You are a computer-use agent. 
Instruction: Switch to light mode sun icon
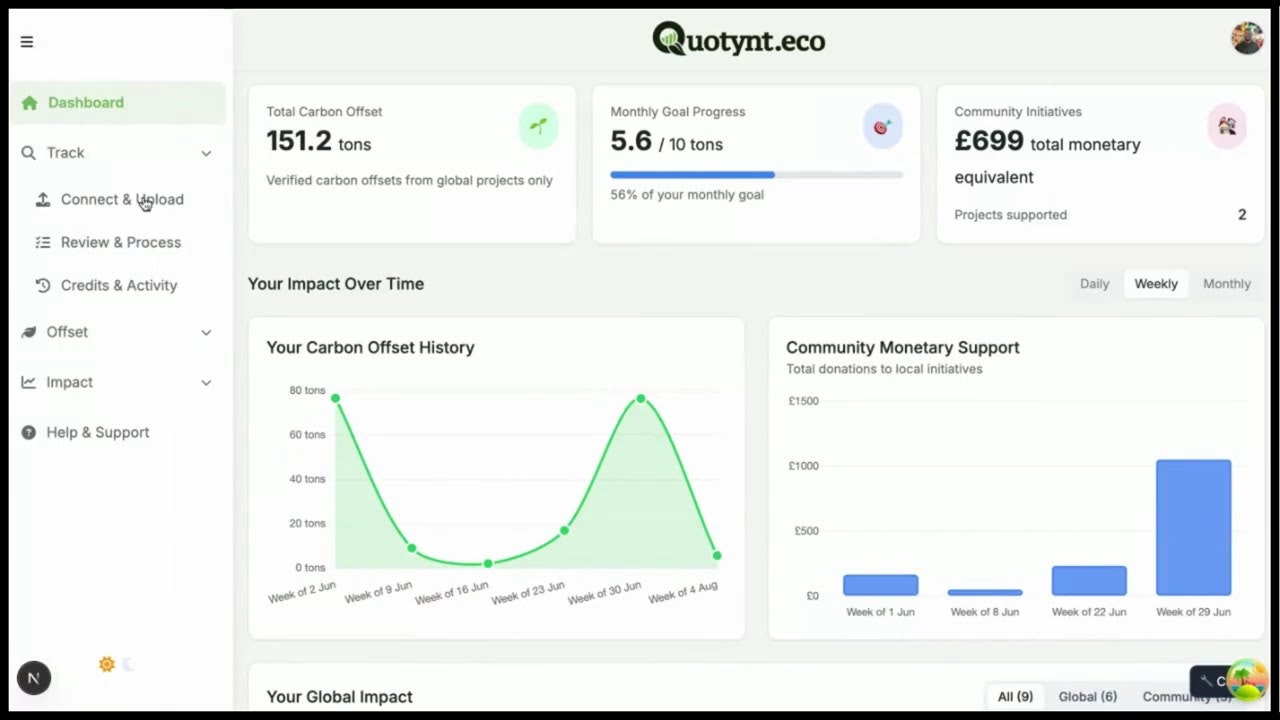click(107, 664)
